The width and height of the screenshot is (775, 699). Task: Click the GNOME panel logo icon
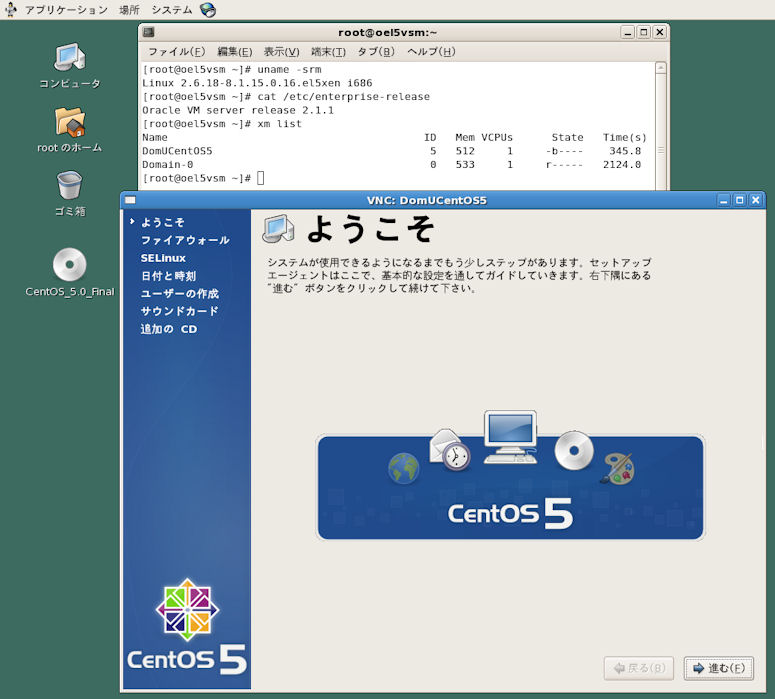coord(11,9)
